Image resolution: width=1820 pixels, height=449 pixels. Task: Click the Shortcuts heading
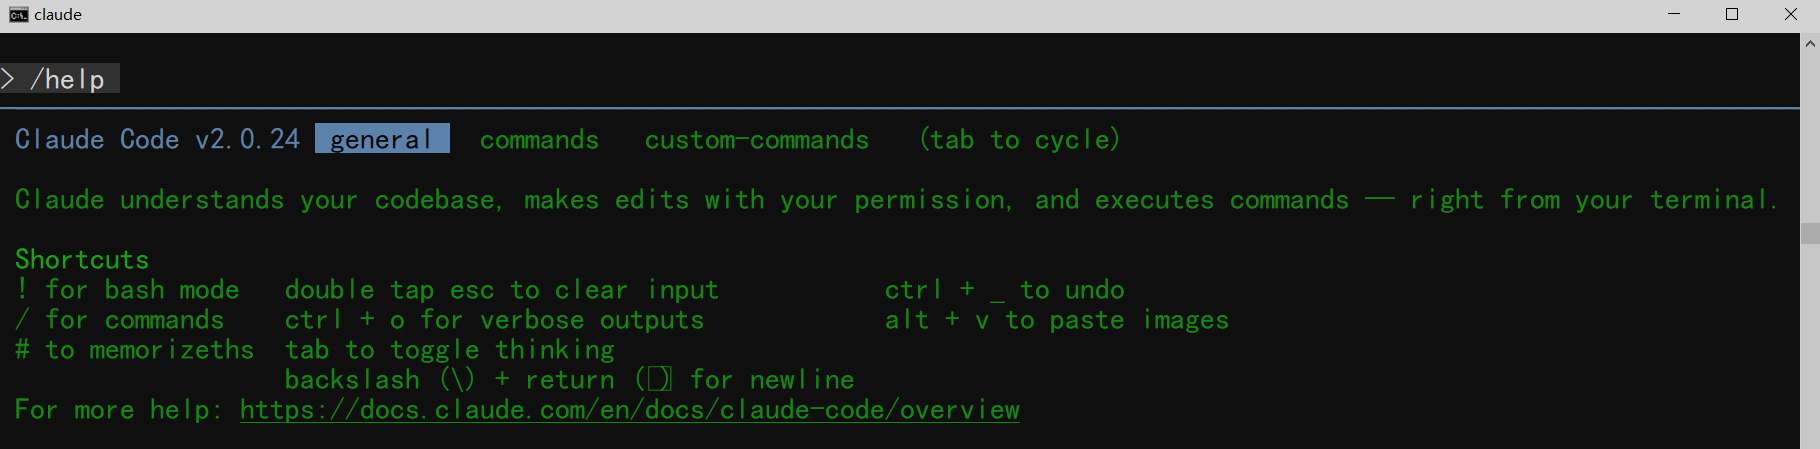coord(82,260)
